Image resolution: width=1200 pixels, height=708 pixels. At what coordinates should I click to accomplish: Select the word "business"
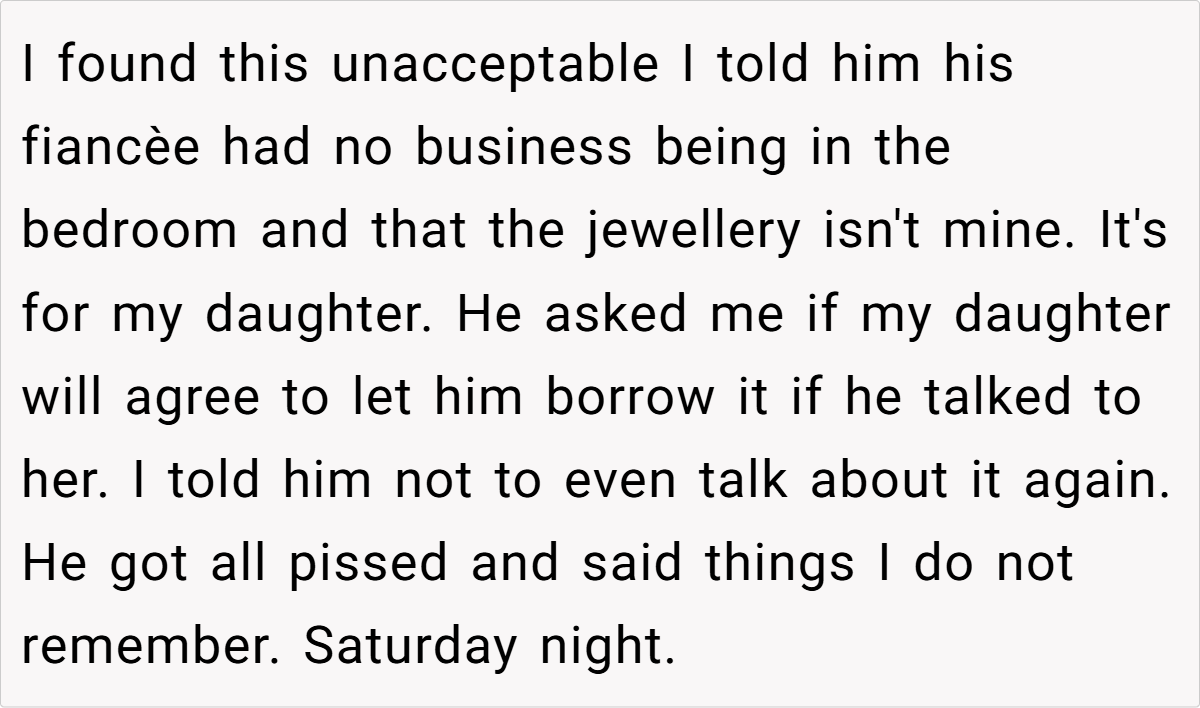(524, 149)
